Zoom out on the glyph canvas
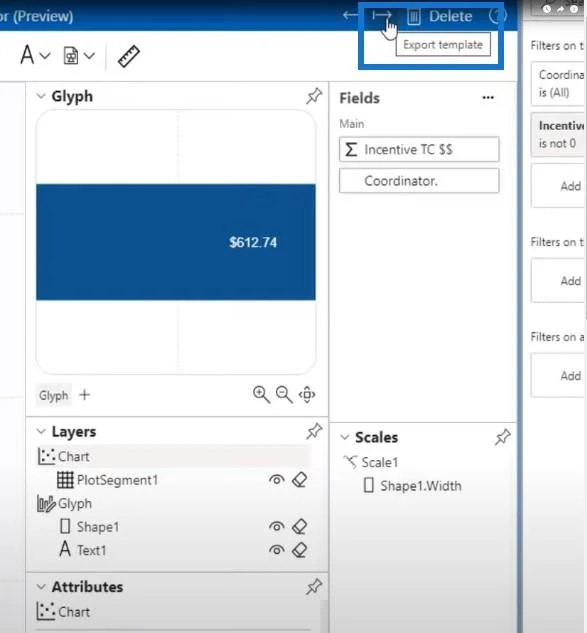Image resolution: width=587 pixels, height=633 pixels. coord(284,394)
